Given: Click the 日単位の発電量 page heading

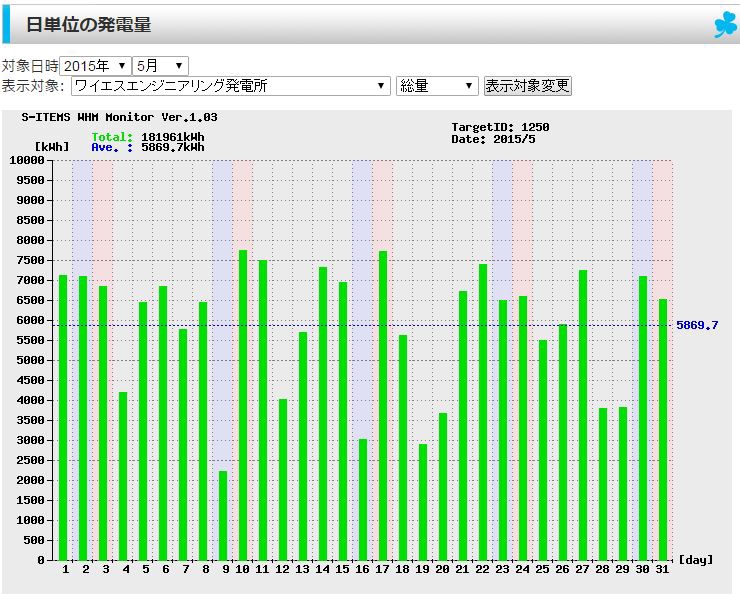Looking at the screenshot, I should (x=88, y=25).
